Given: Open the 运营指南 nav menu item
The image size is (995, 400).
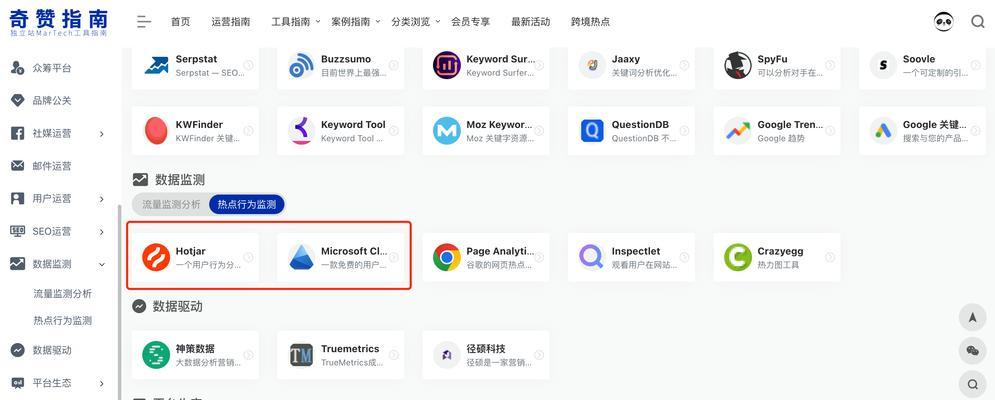Looking at the screenshot, I should click(x=231, y=22).
